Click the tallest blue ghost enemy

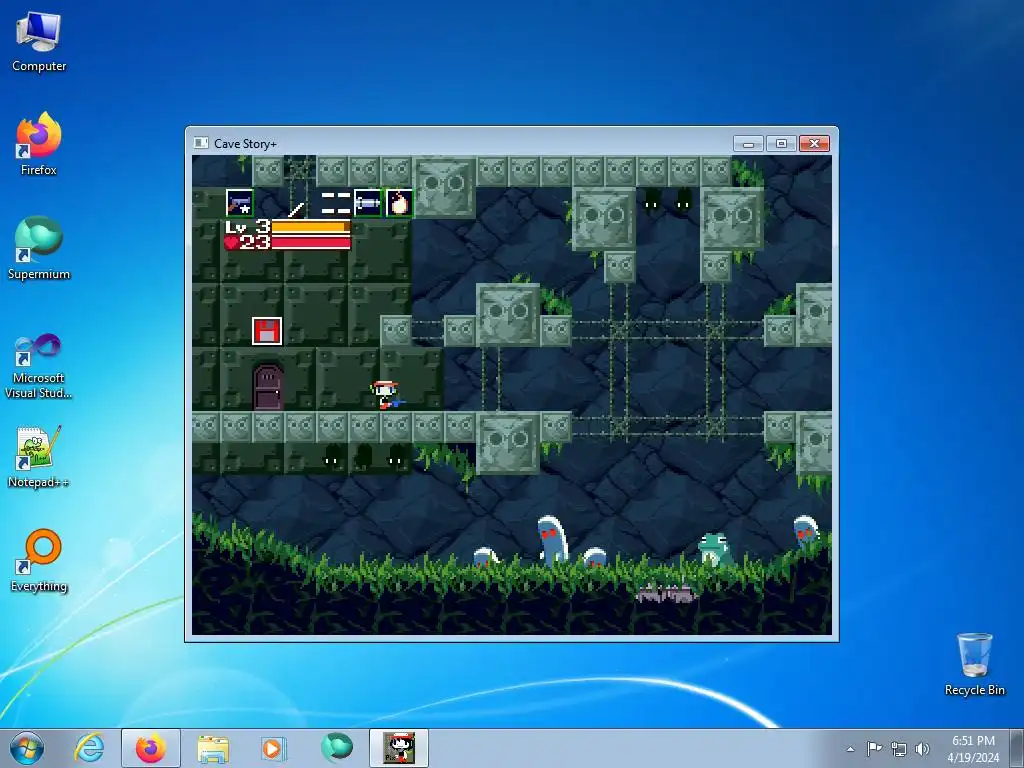point(552,539)
